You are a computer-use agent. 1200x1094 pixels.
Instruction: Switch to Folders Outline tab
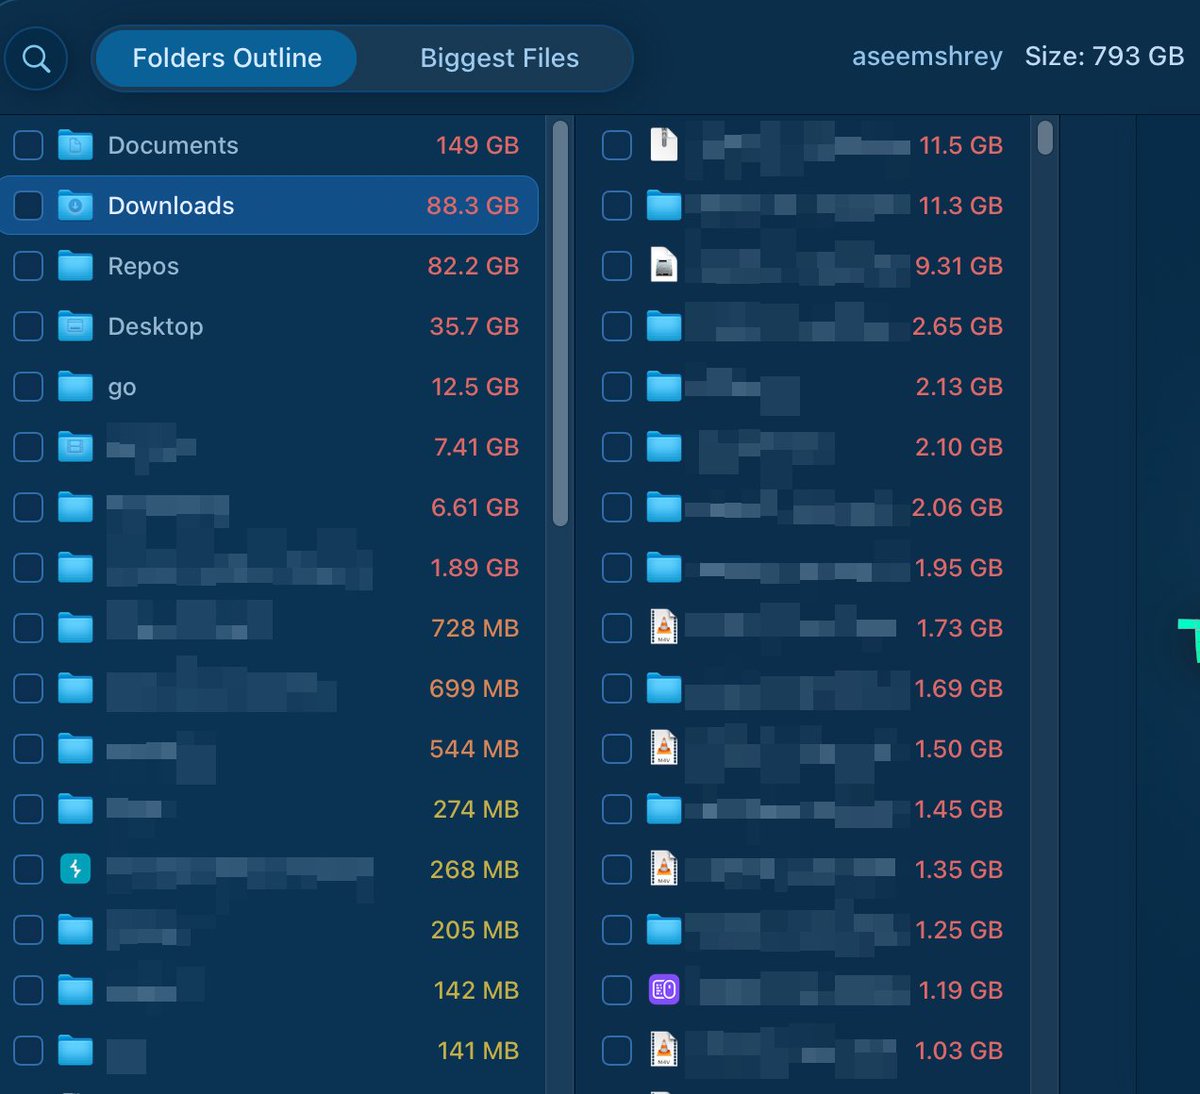point(227,58)
